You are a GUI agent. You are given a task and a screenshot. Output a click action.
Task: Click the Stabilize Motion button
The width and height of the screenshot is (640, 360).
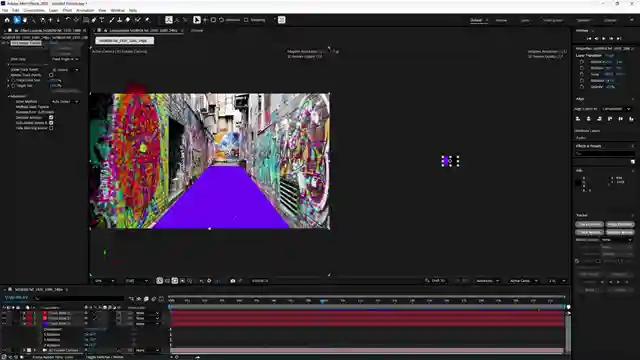[x=620, y=232]
